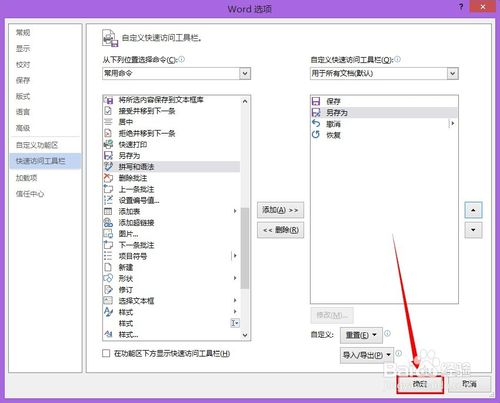The width and height of the screenshot is (500, 403).
Task: Select the 将所选内容保存到文本框库 row
Action: [171, 100]
